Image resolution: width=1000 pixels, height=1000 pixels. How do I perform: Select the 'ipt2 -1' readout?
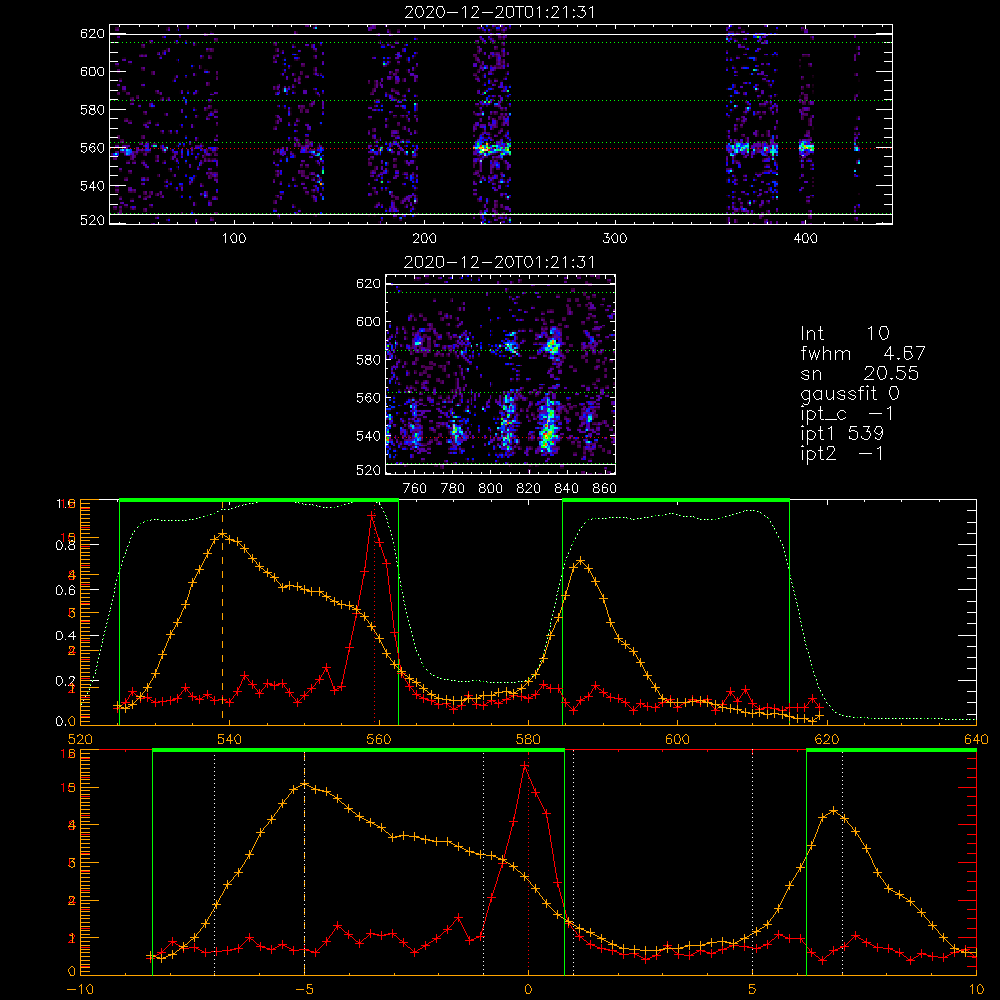click(x=842, y=453)
